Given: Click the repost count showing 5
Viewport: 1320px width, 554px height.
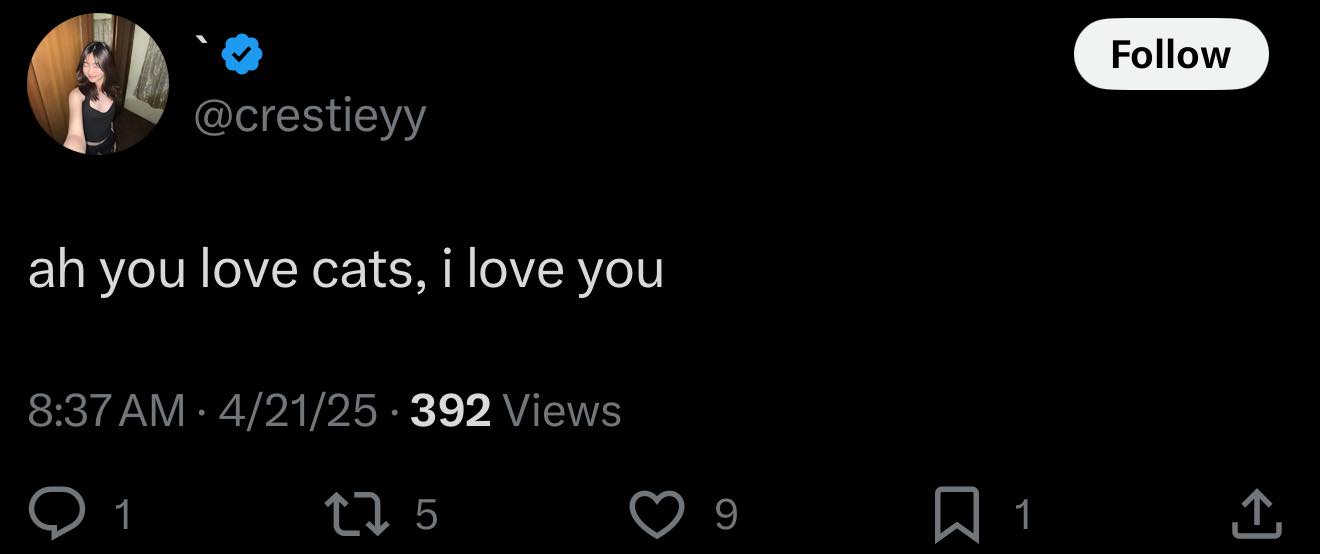Looking at the screenshot, I should tap(425, 514).
